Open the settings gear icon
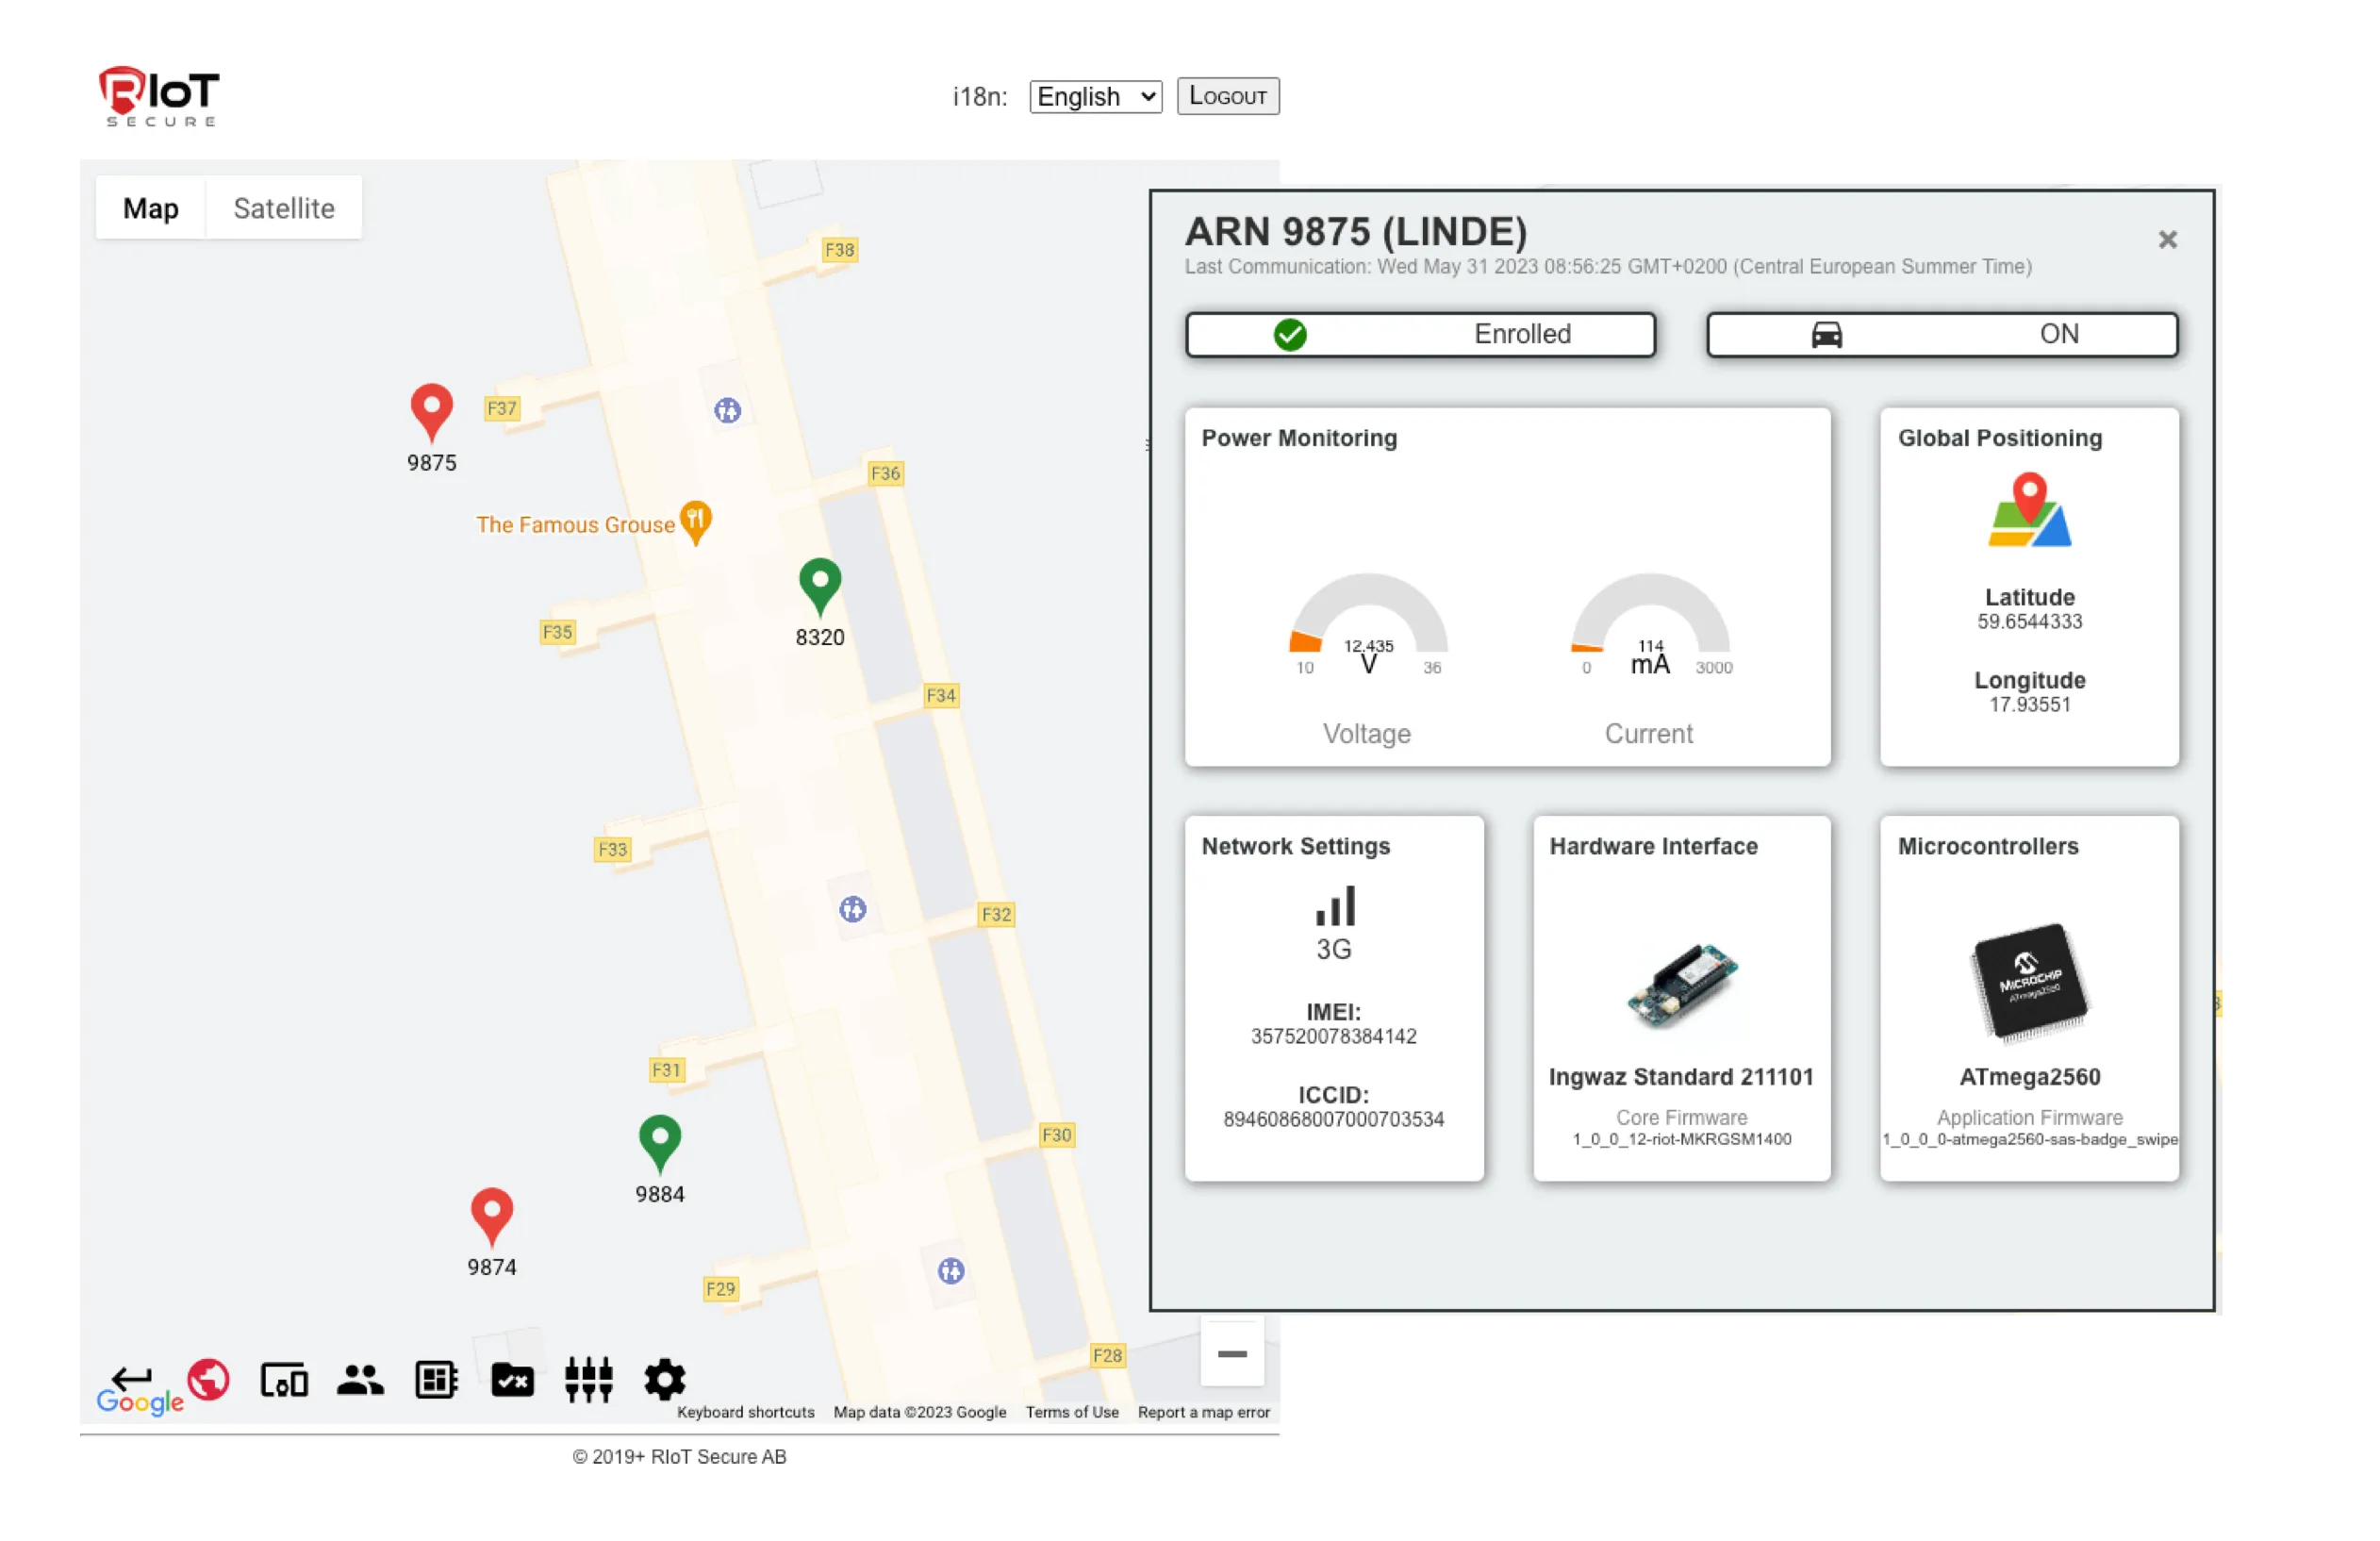Viewport: 2380px width, 1541px height. (x=664, y=1380)
